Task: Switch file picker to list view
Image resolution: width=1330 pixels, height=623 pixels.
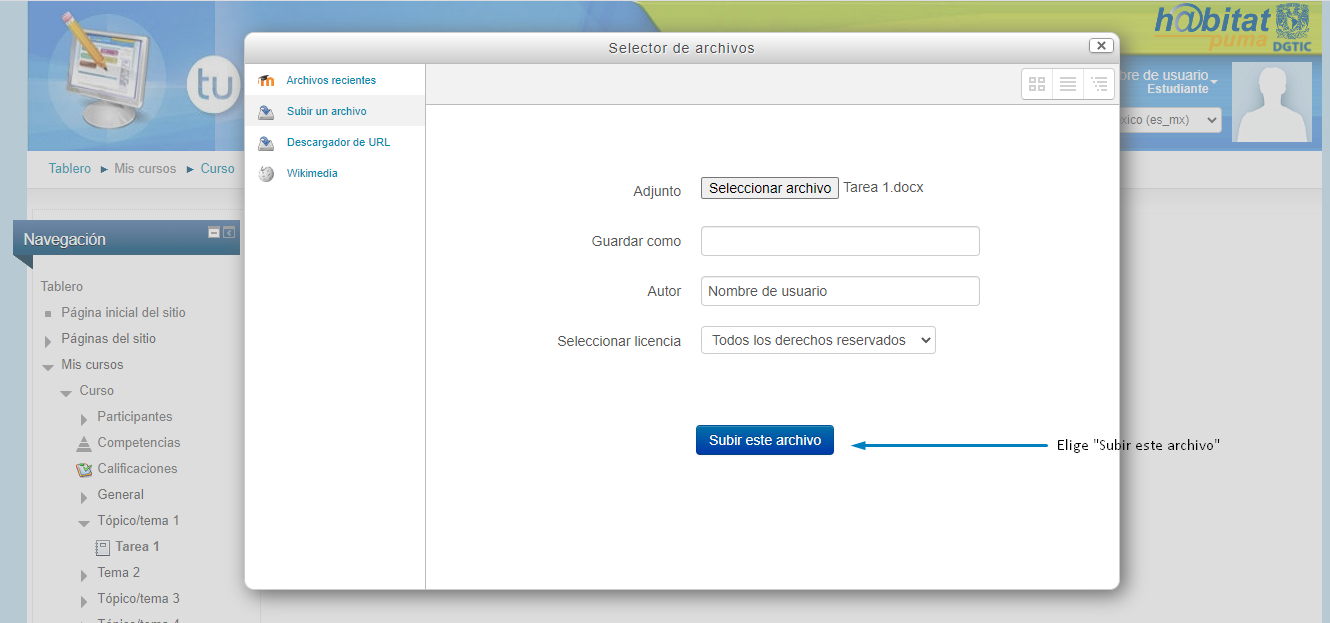Action: 1068,85
